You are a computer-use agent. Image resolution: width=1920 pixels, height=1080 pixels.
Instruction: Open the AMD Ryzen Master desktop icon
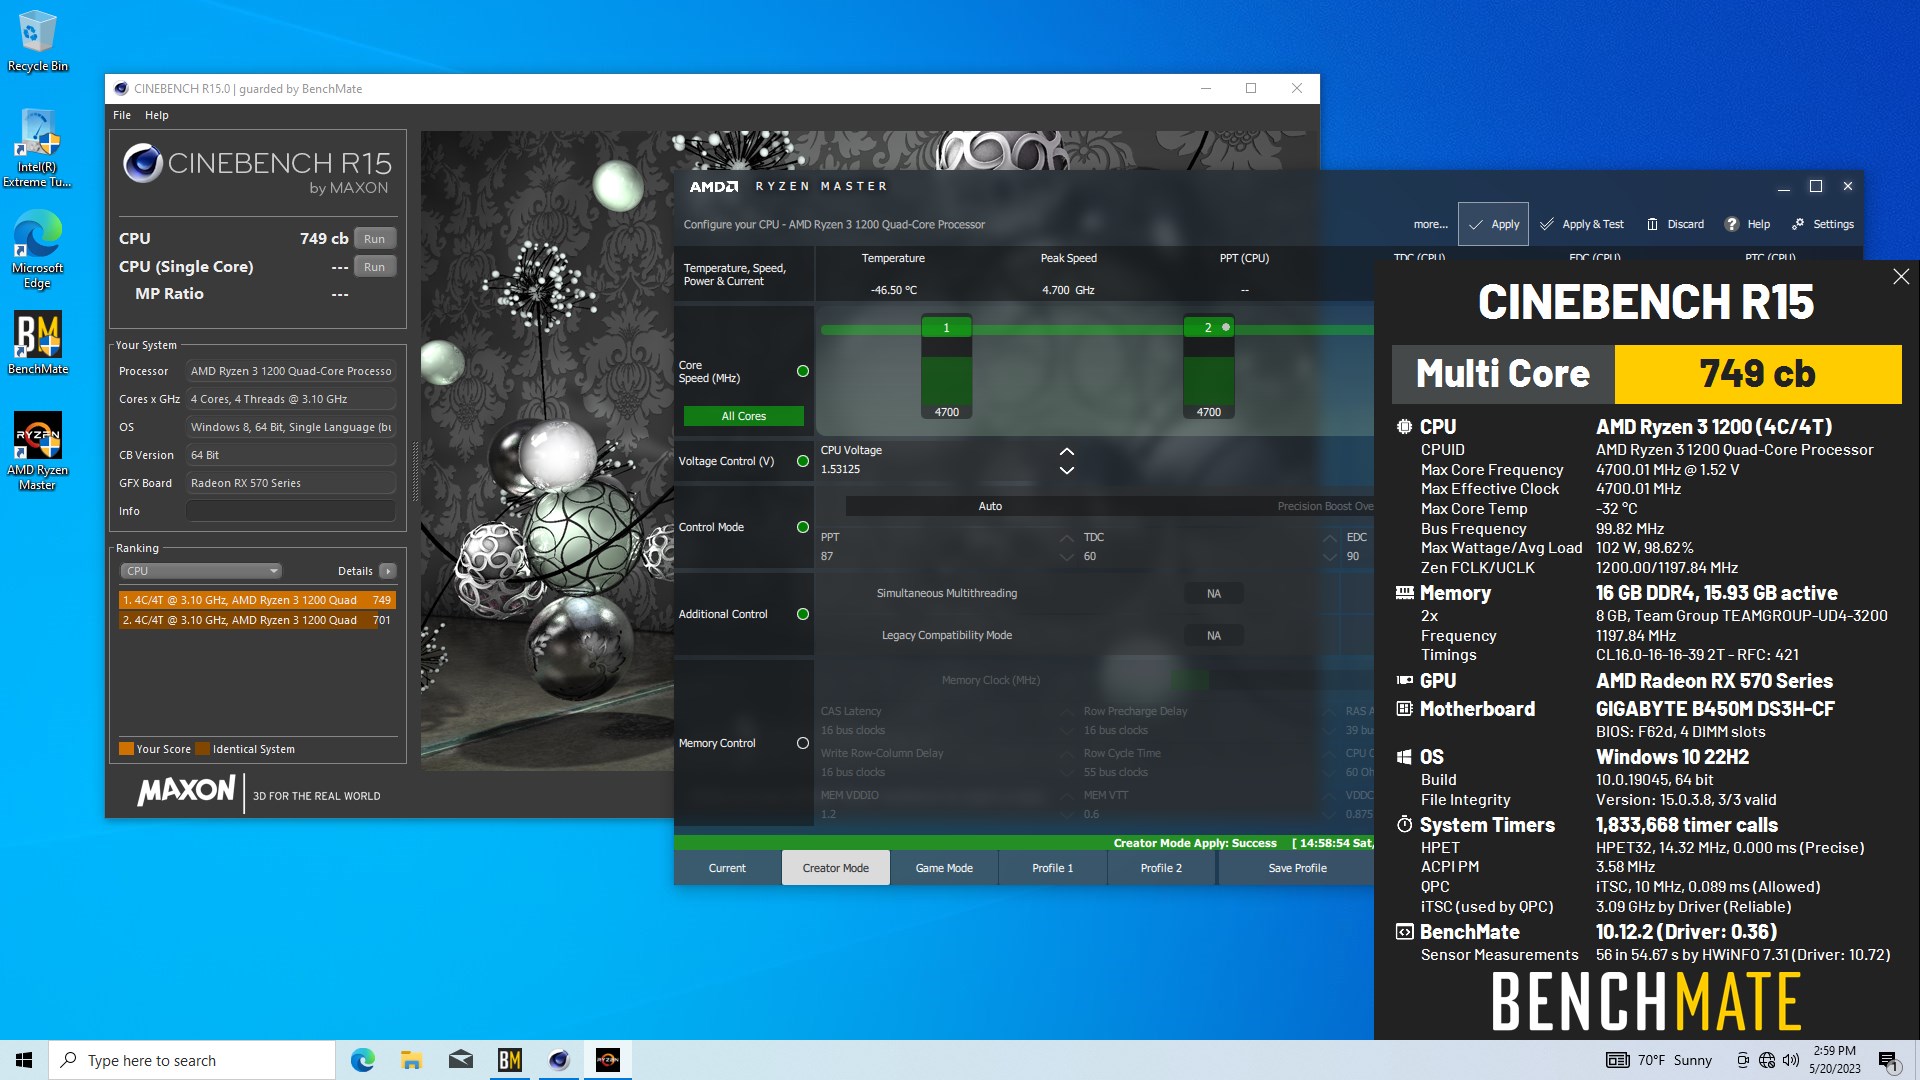(37, 451)
